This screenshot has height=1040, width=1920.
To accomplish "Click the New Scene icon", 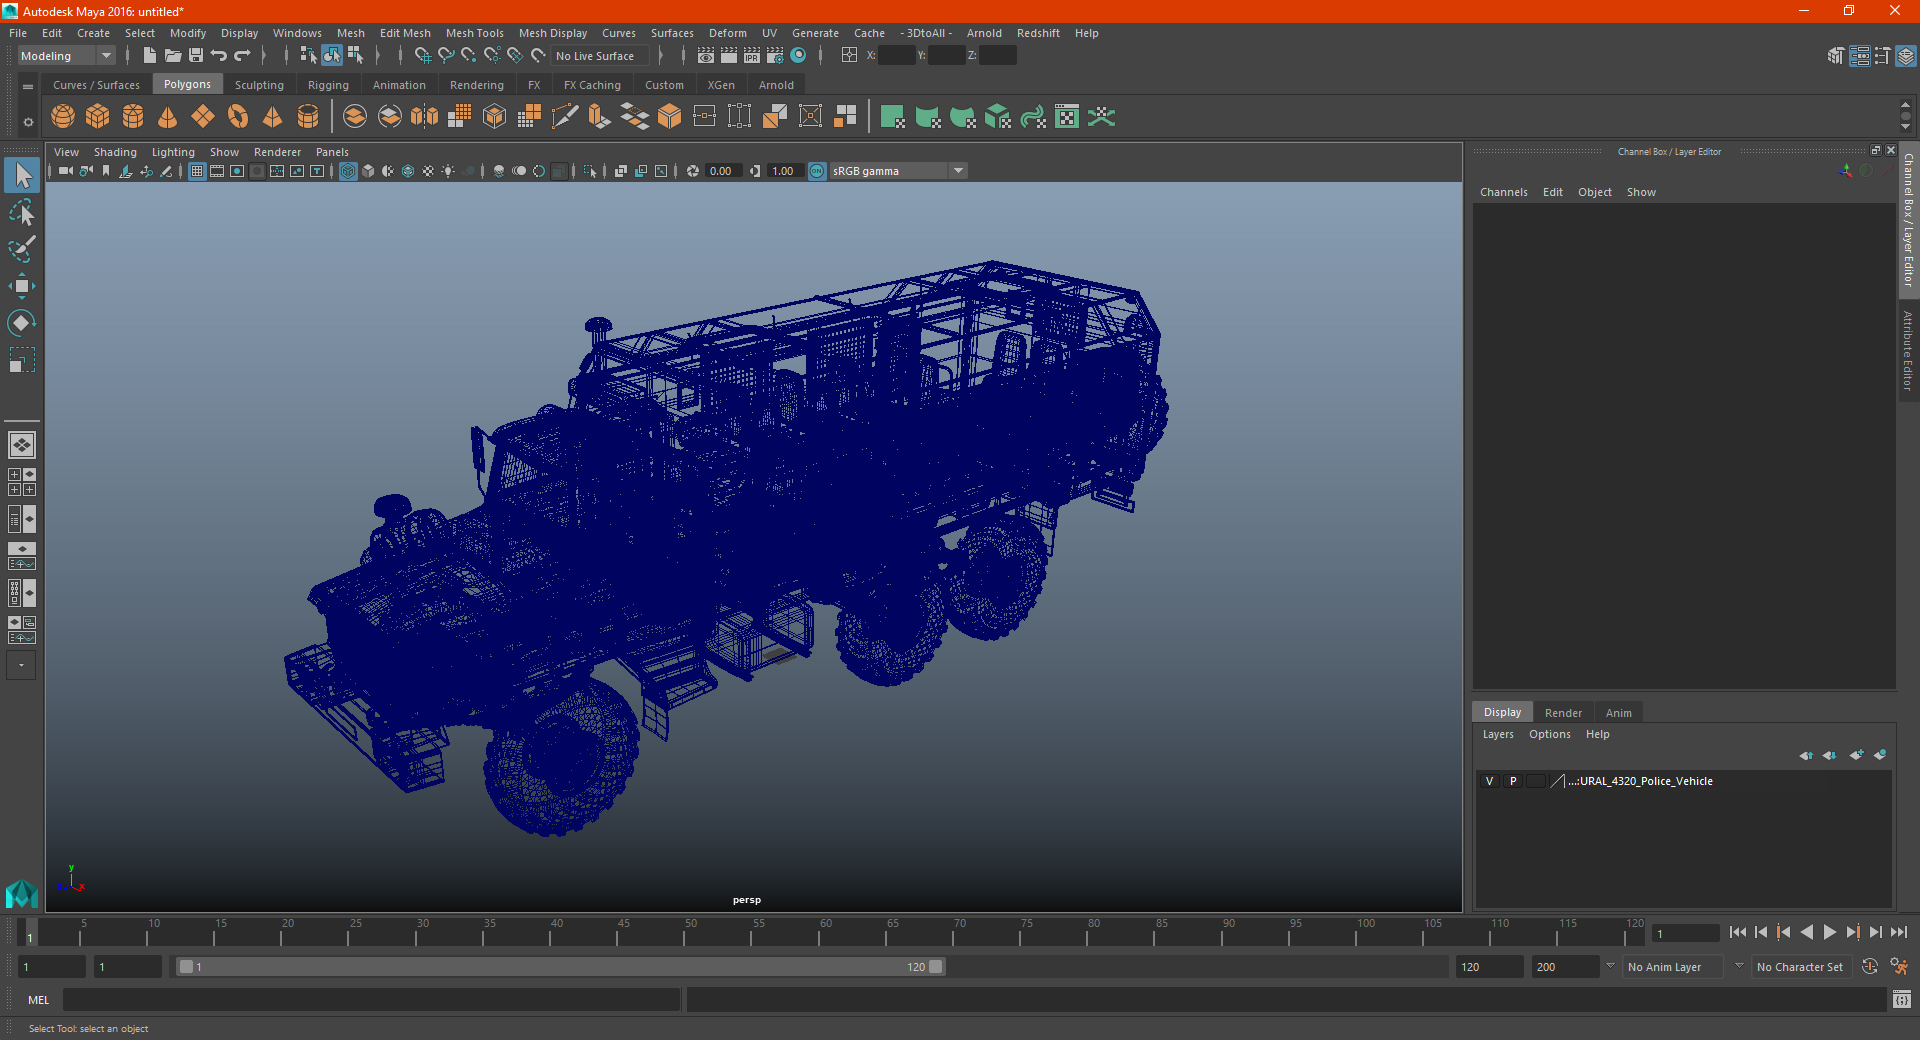I will pyautogui.click(x=150, y=56).
